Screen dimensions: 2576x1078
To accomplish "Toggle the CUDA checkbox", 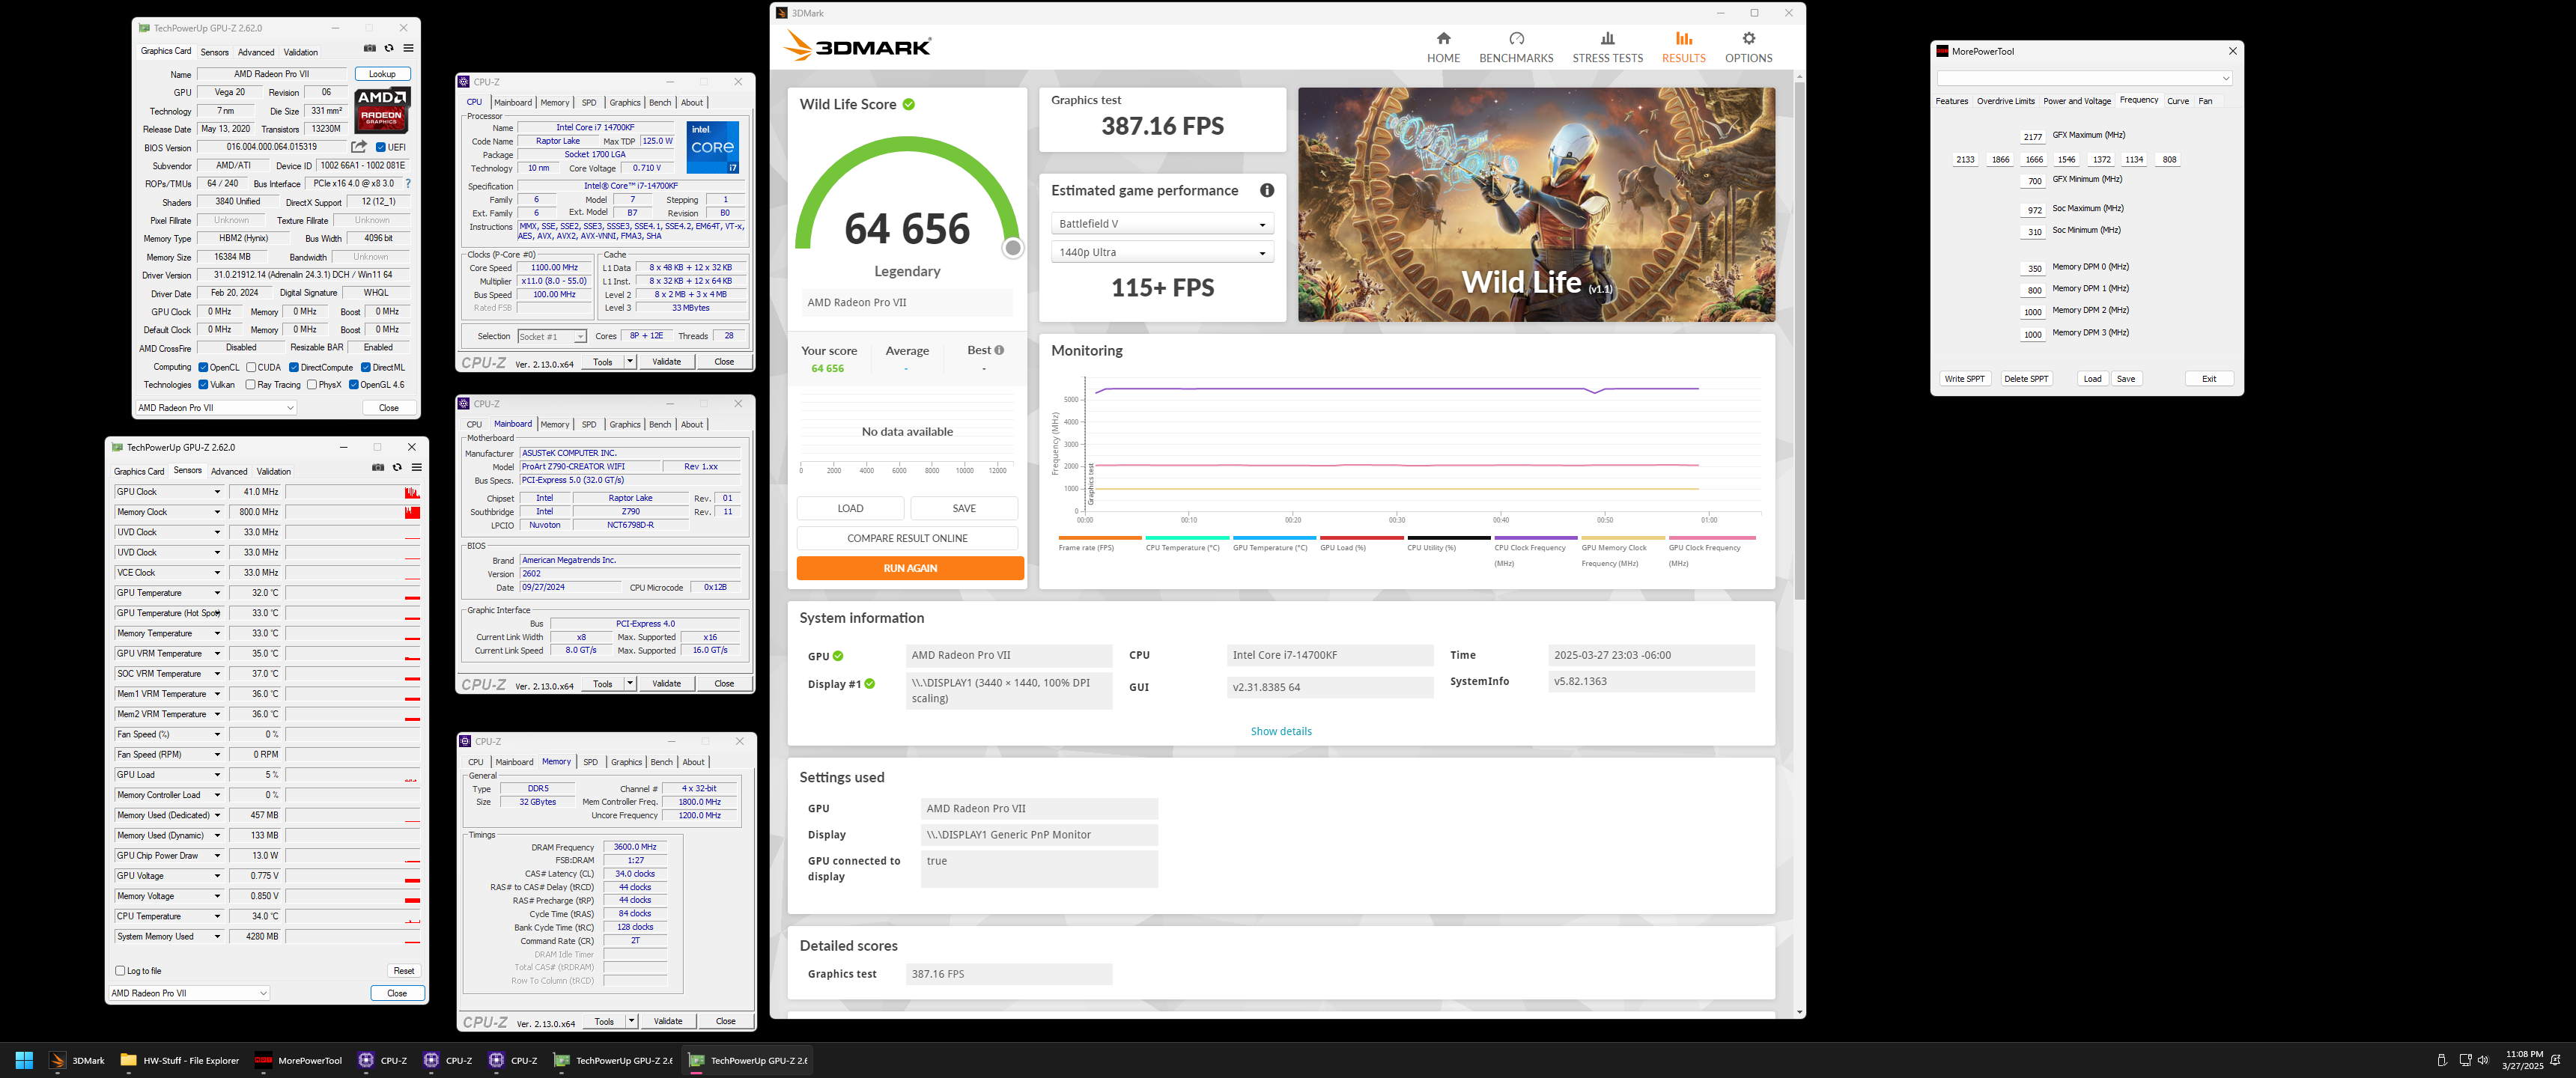I will pos(251,367).
